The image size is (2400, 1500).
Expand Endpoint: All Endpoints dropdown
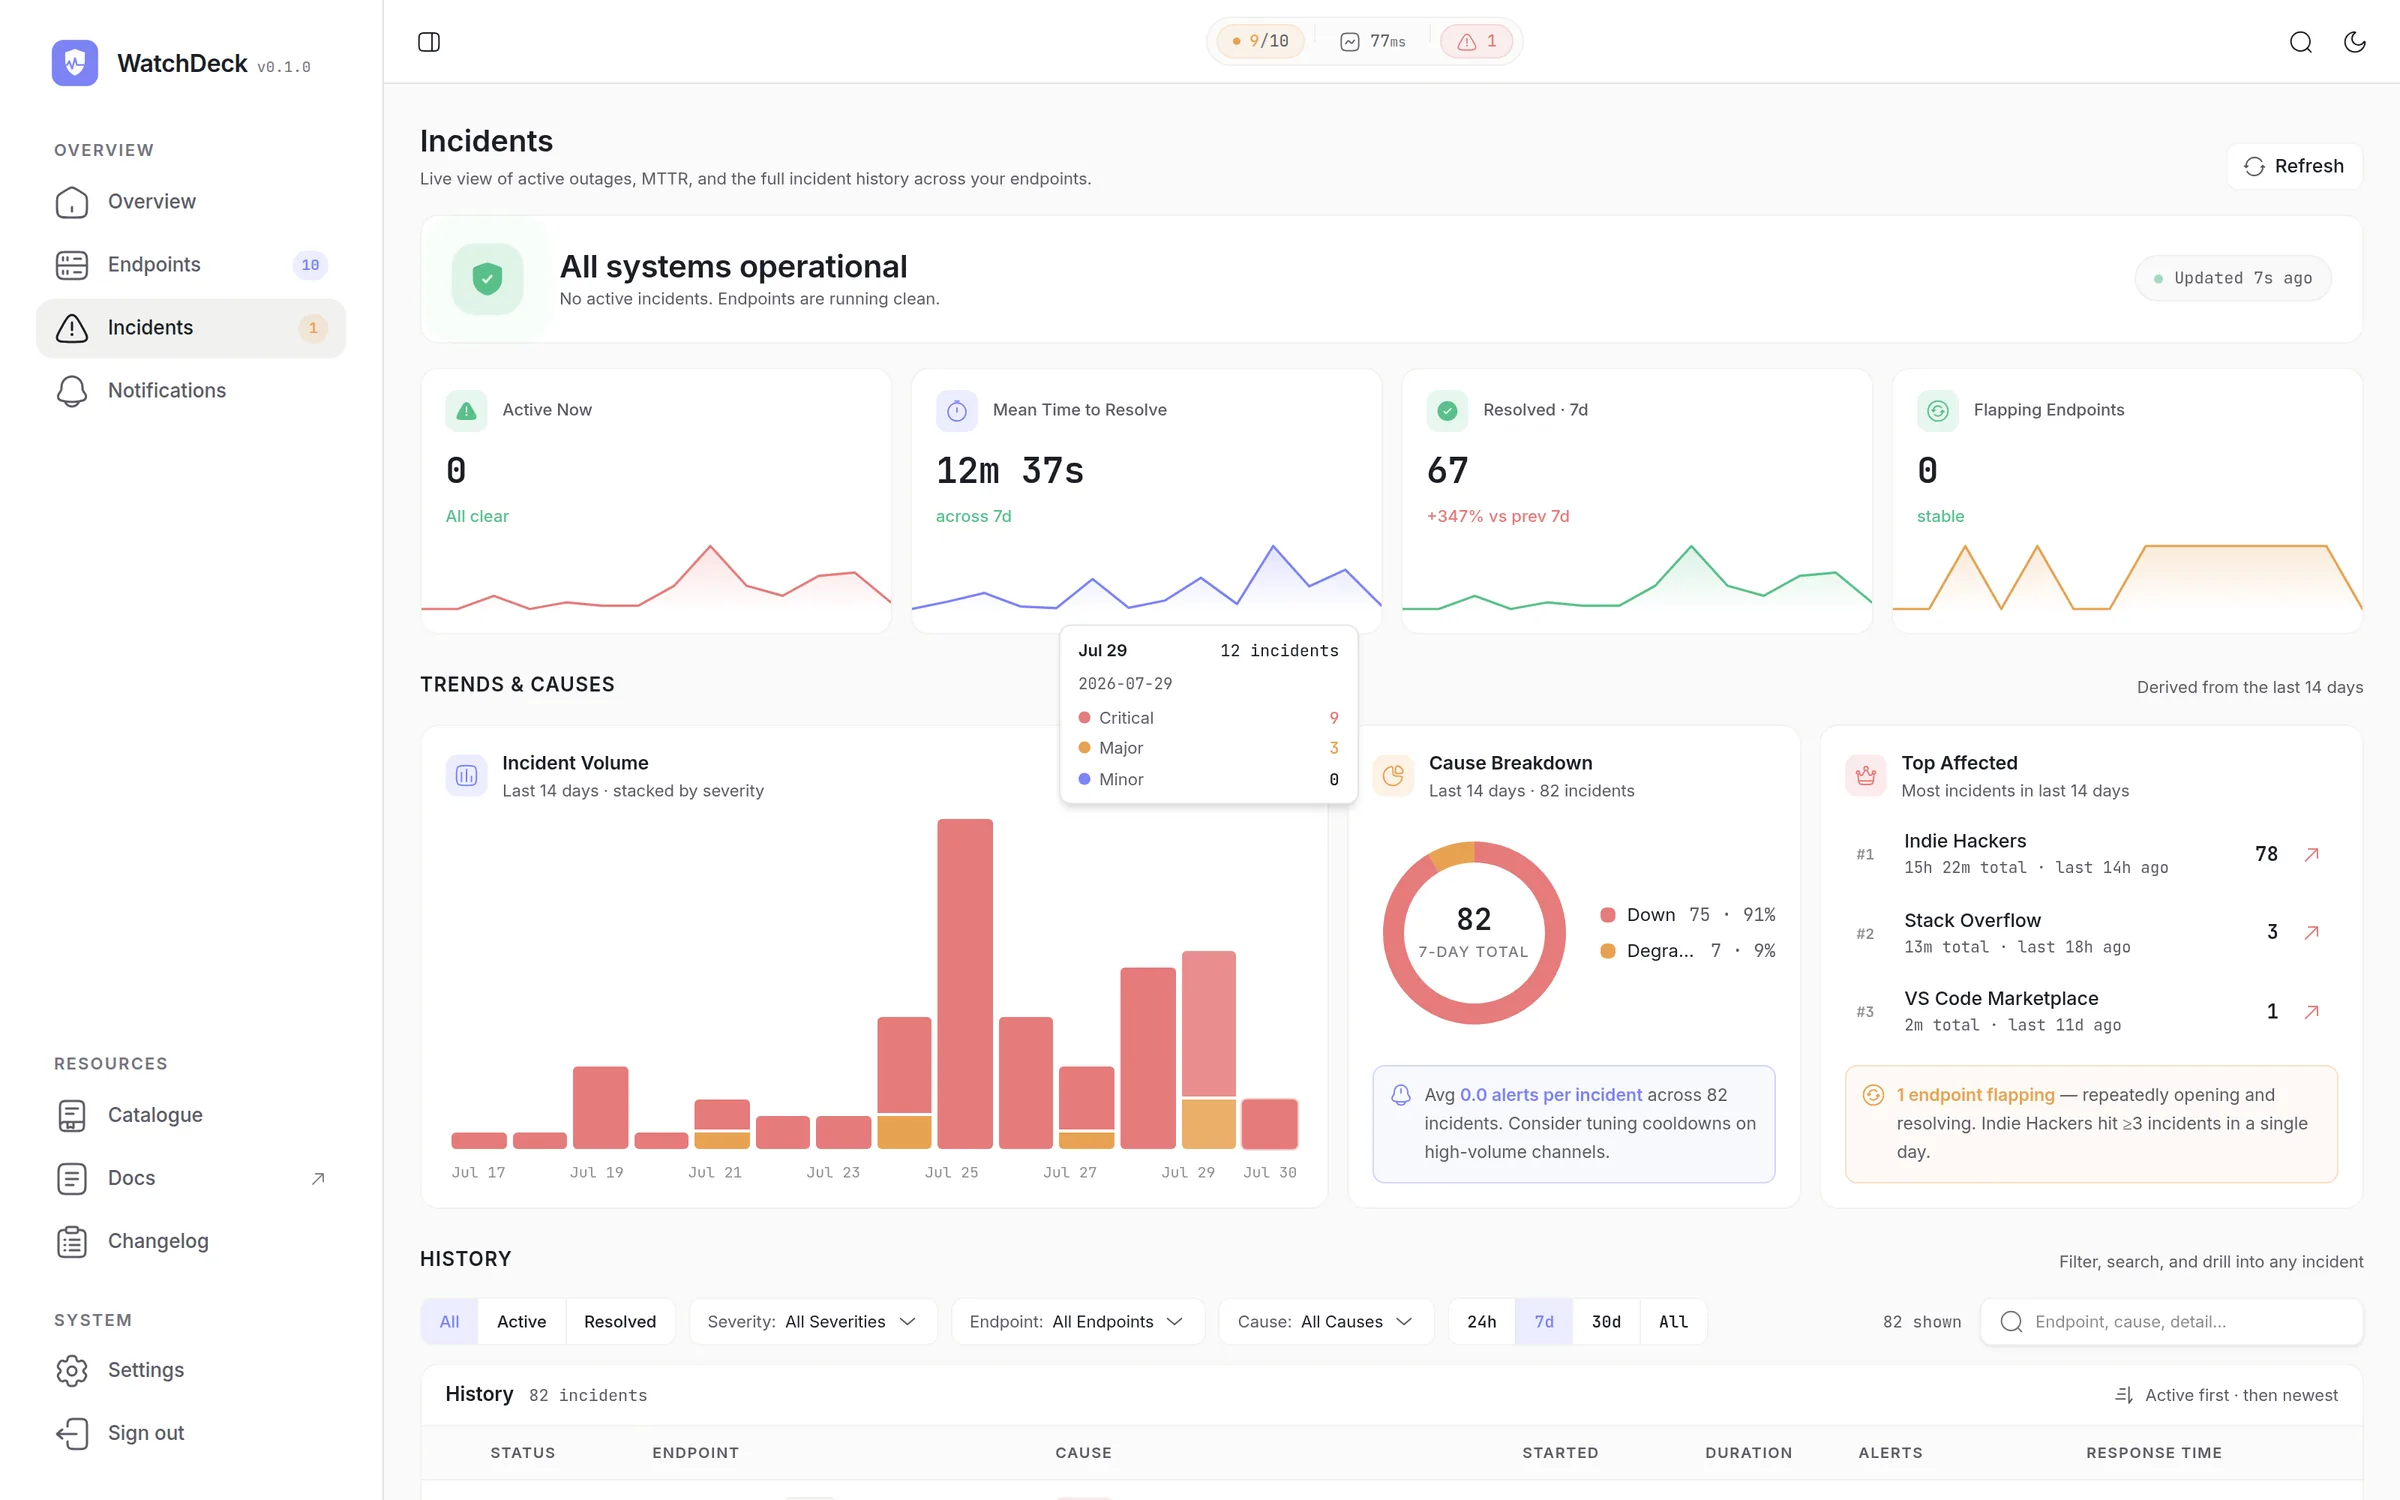click(1078, 1321)
